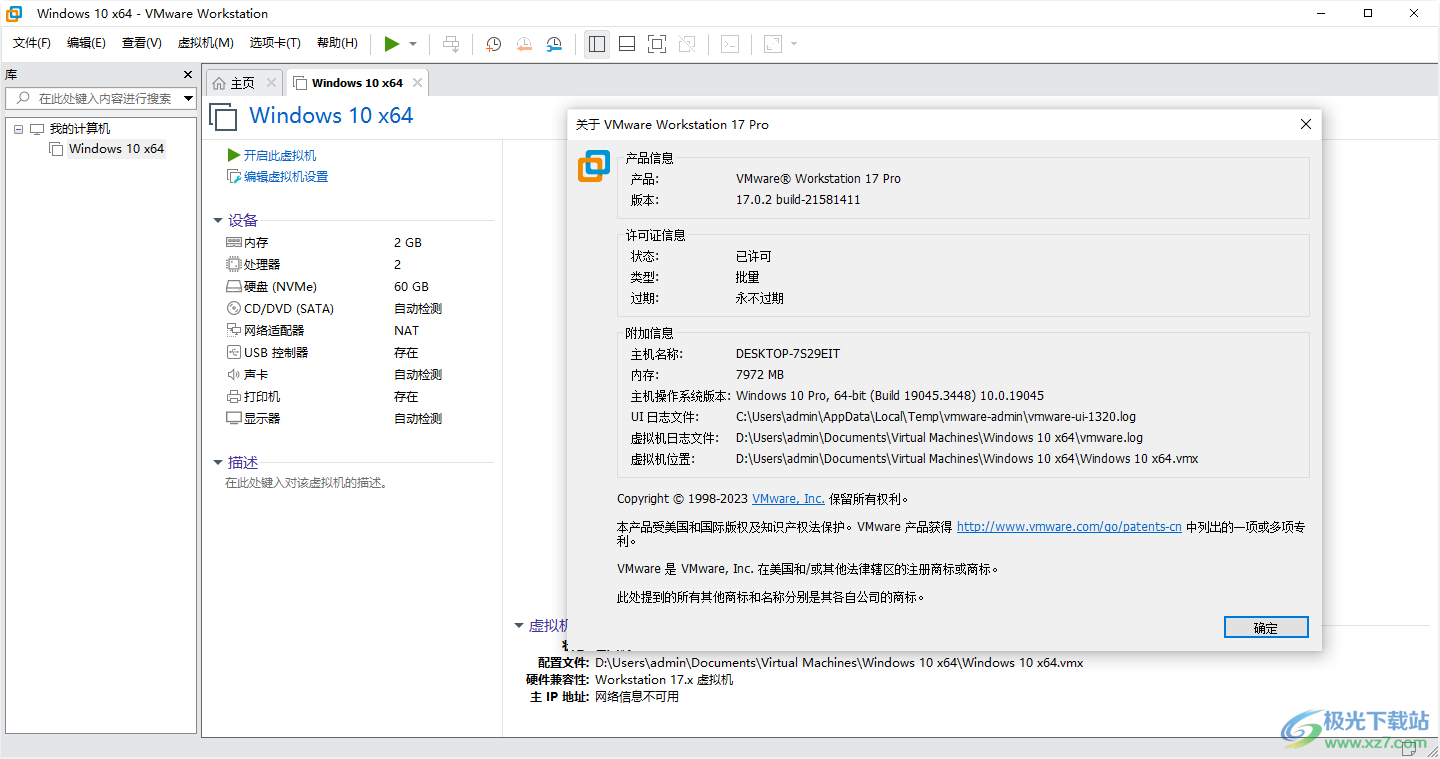Collapse the 我的计算机 tree node

tap(17, 128)
